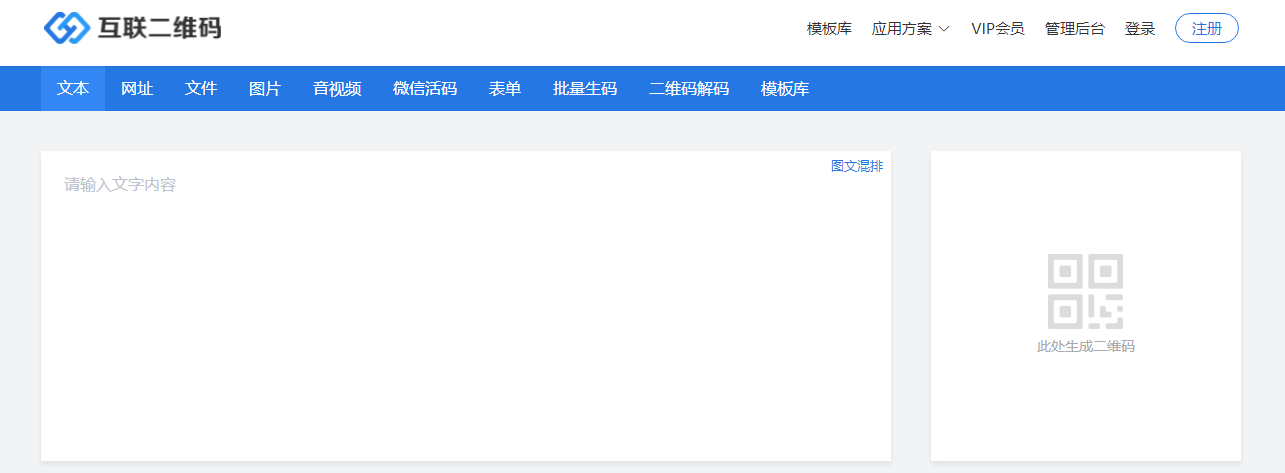Image resolution: width=1285 pixels, height=473 pixels.
Task: Open the 批量生码 tab
Action: [585, 89]
